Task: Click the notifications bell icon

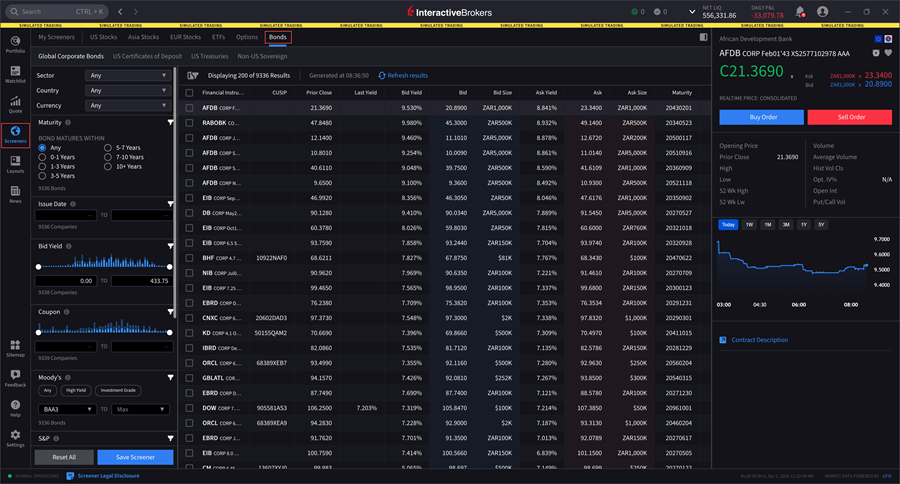Action: pos(800,12)
